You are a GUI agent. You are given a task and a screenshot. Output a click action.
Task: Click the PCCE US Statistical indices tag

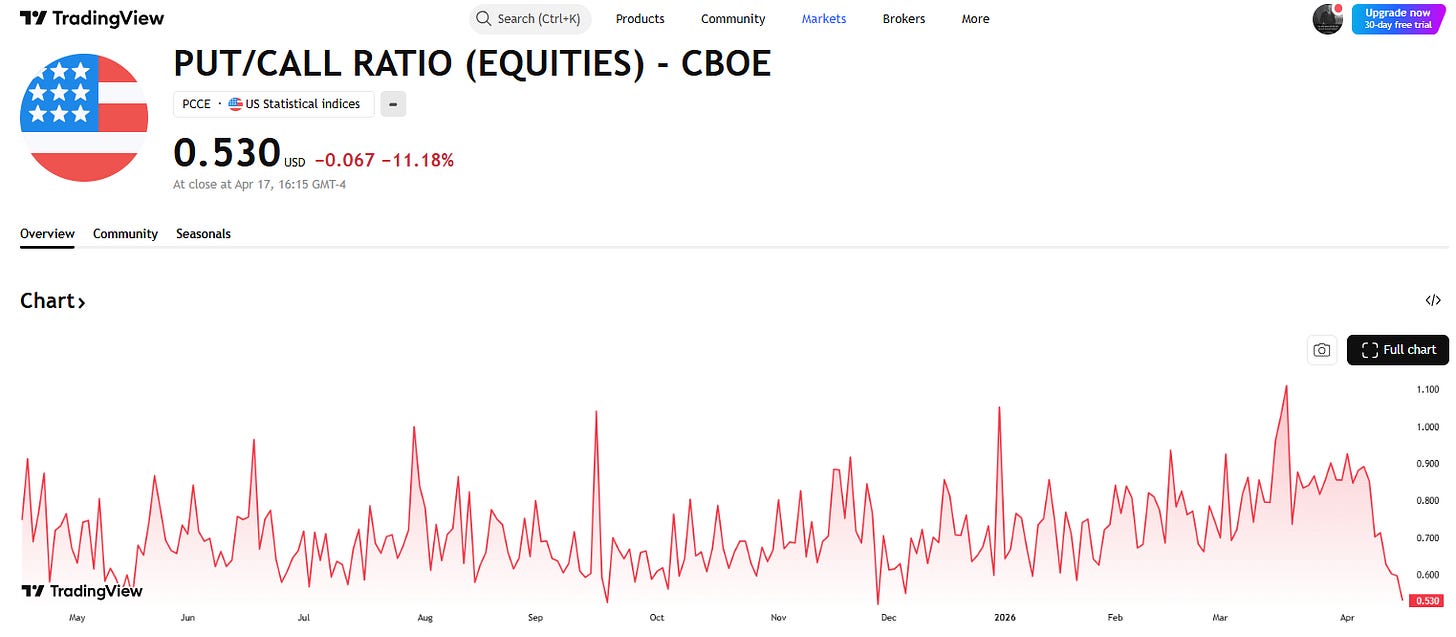click(274, 104)
